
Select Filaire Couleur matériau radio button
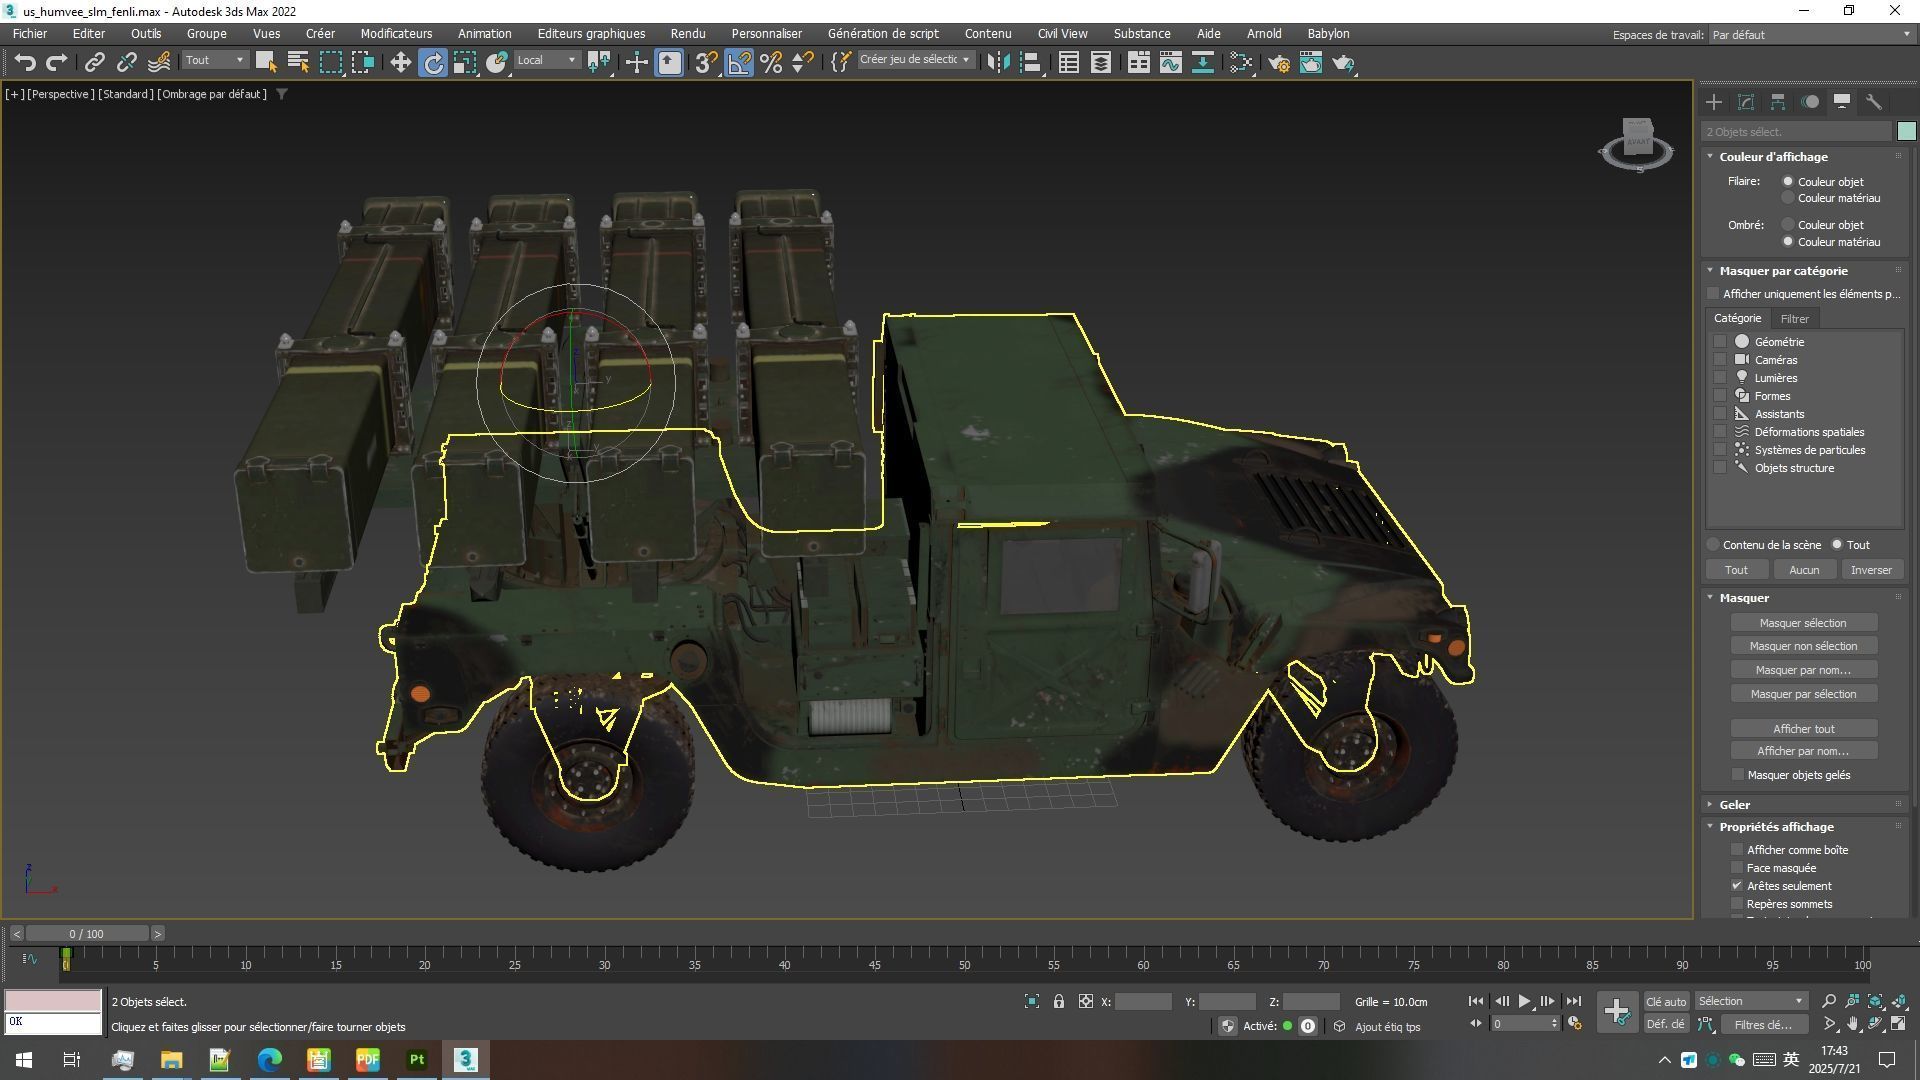pyautogui.click(x=1788, y=198)
